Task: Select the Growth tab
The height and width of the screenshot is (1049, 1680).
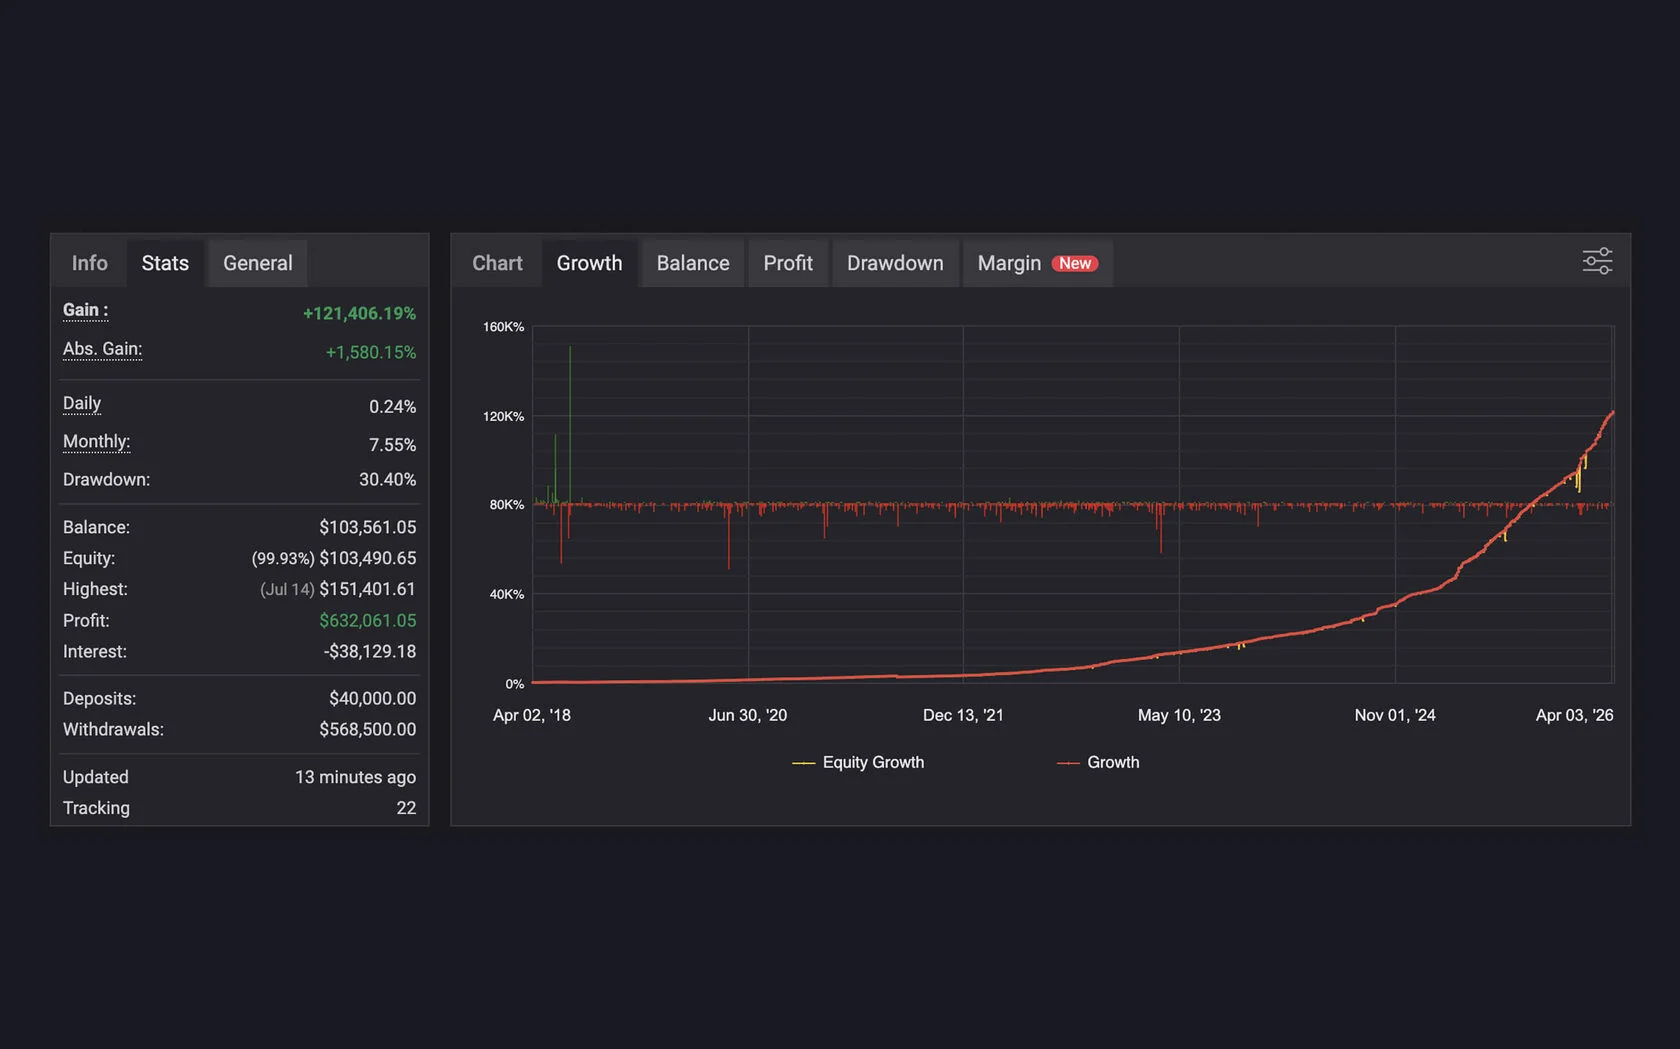Action: click(x=589, y=263)
